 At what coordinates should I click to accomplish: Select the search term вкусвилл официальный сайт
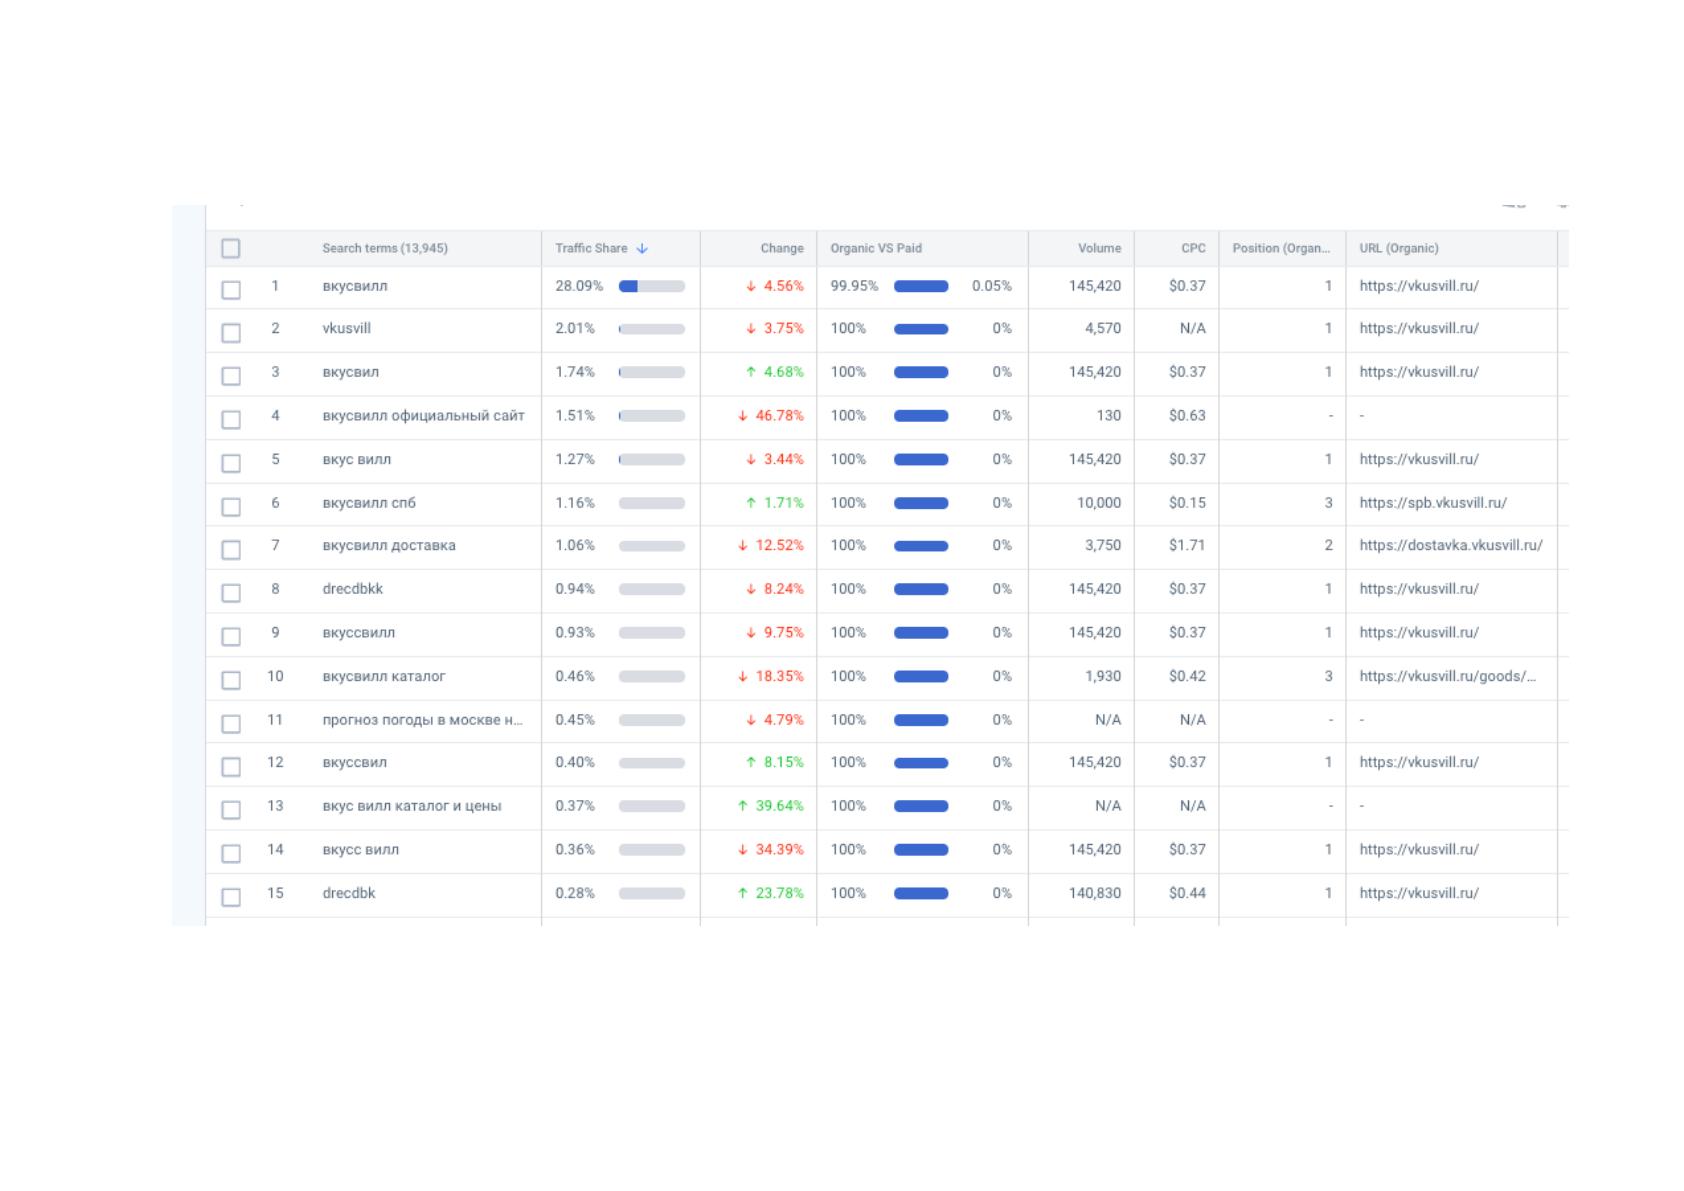coord(423,416)
